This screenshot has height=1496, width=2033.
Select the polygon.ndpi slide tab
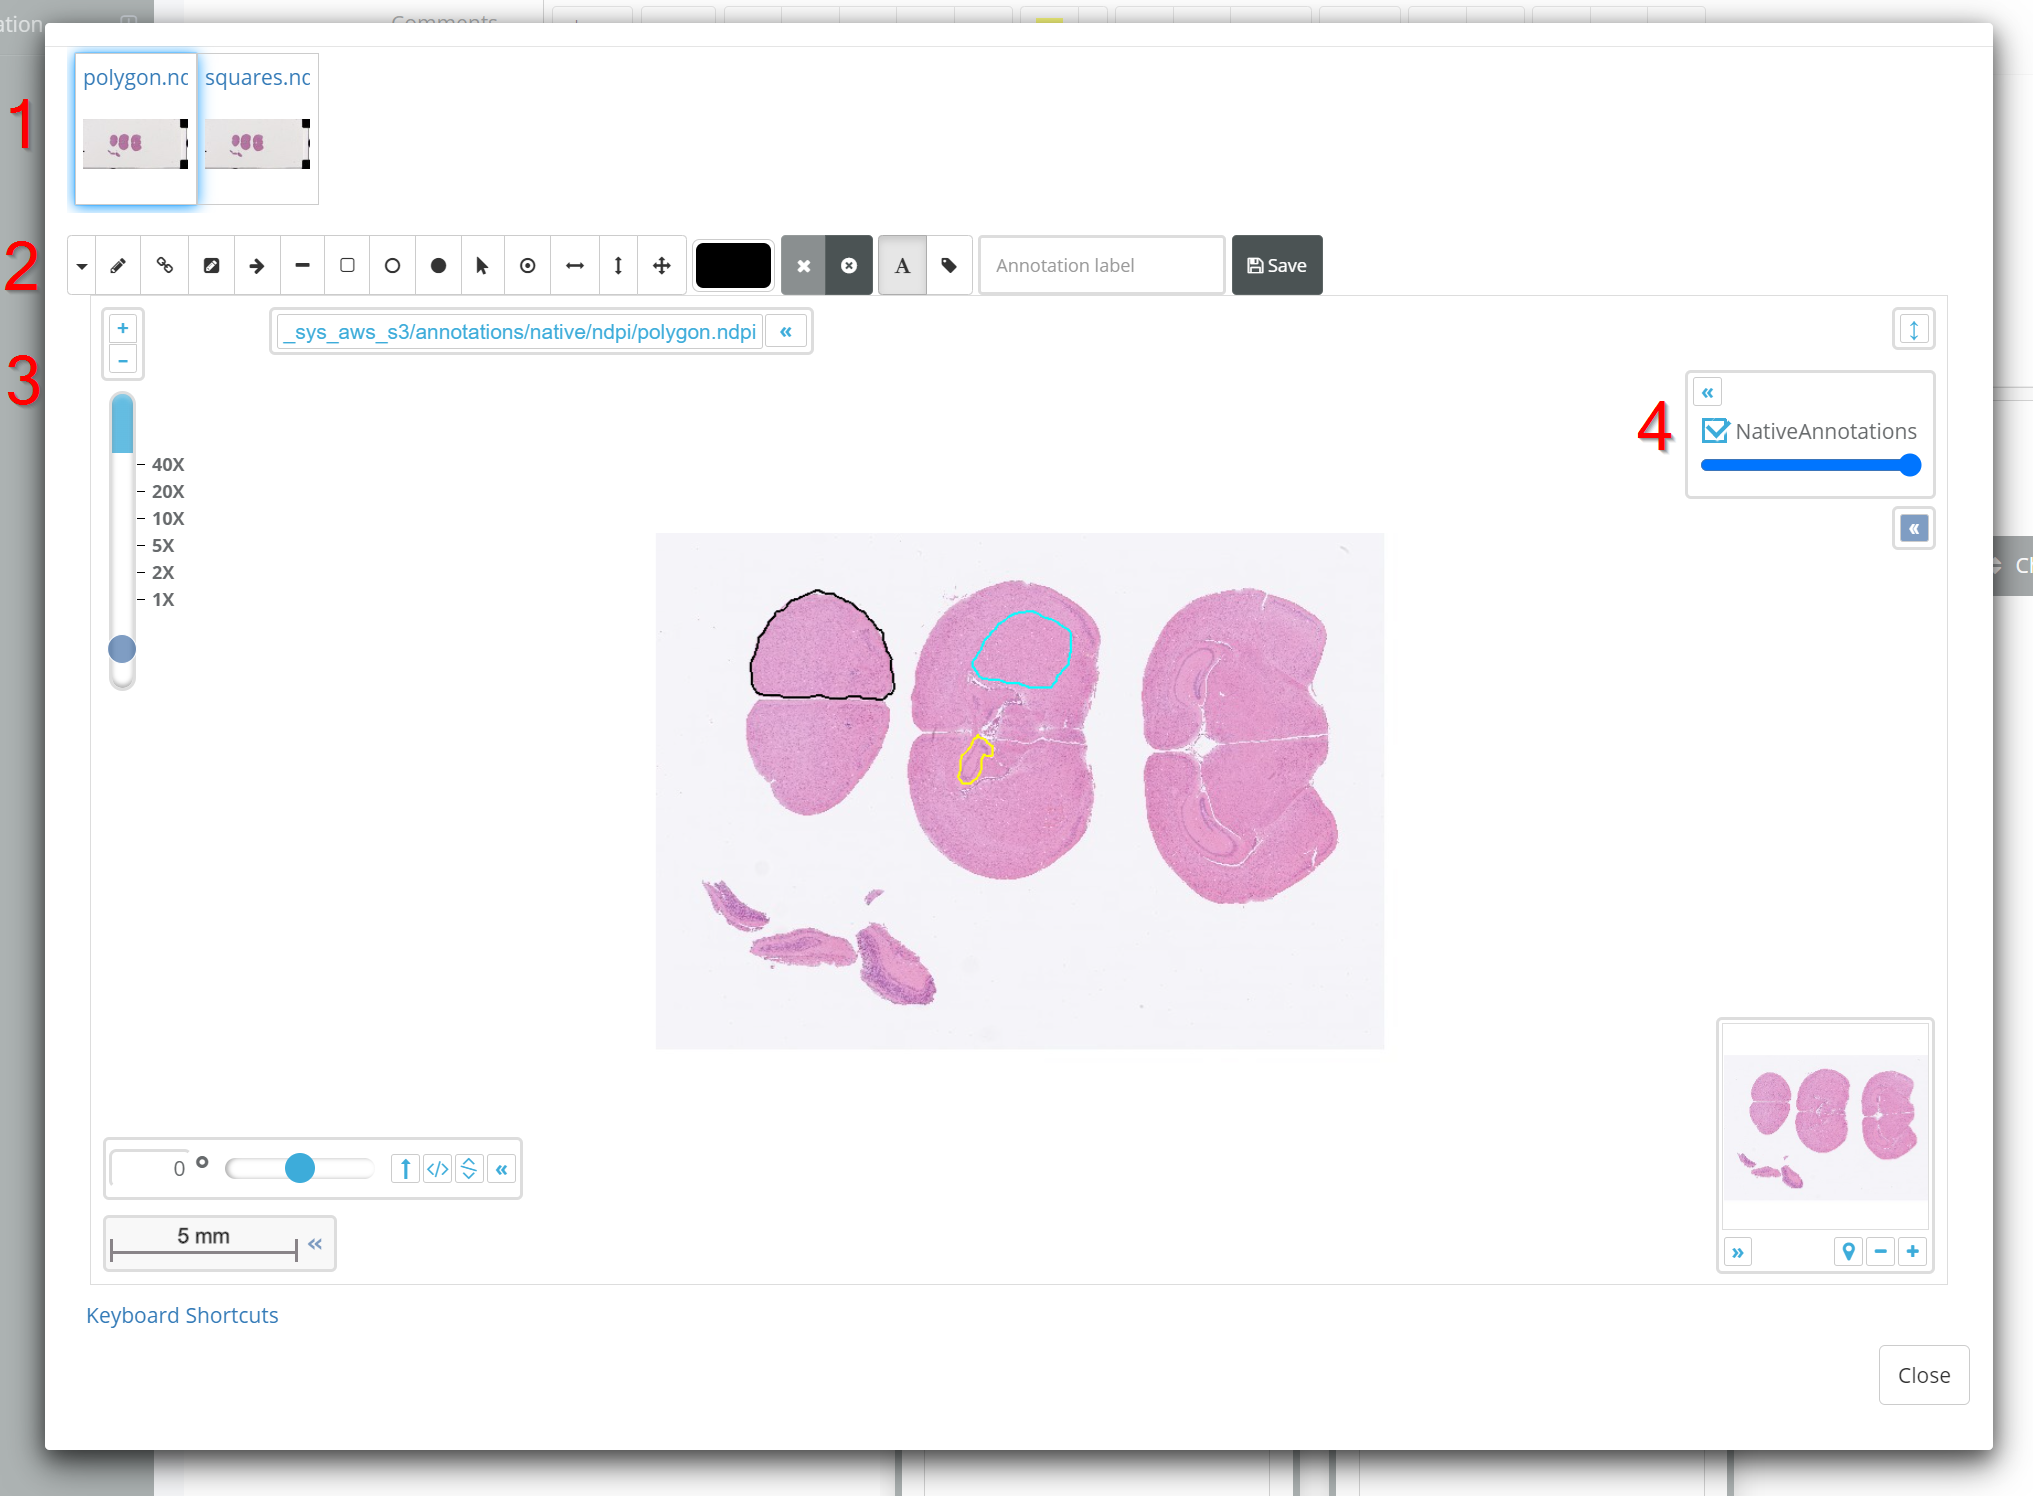click(x=136, y=128)
